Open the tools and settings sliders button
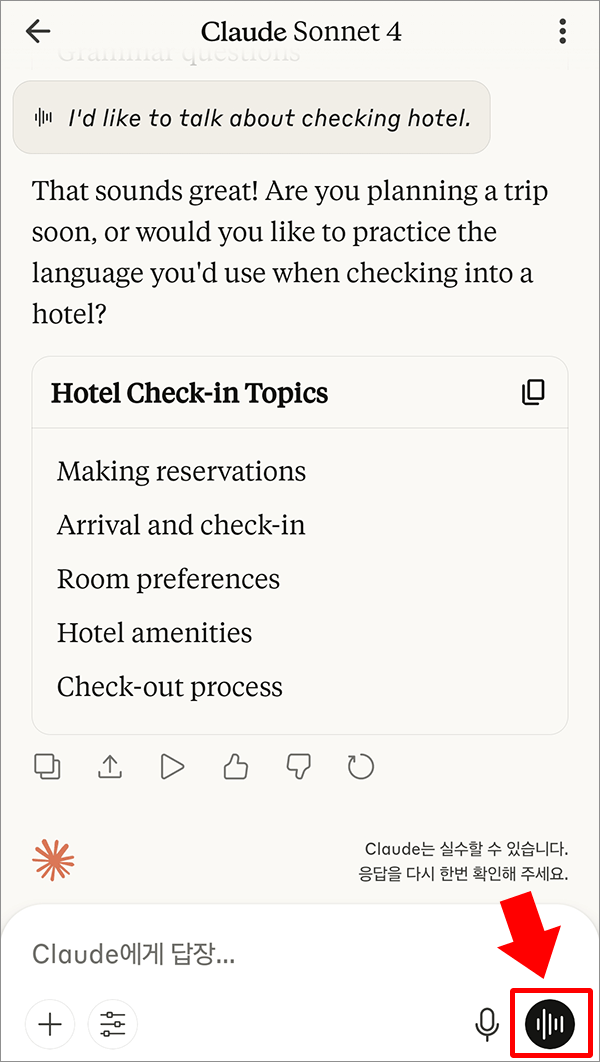Viewport: 600px width, 1062px height. (112, 1024)
